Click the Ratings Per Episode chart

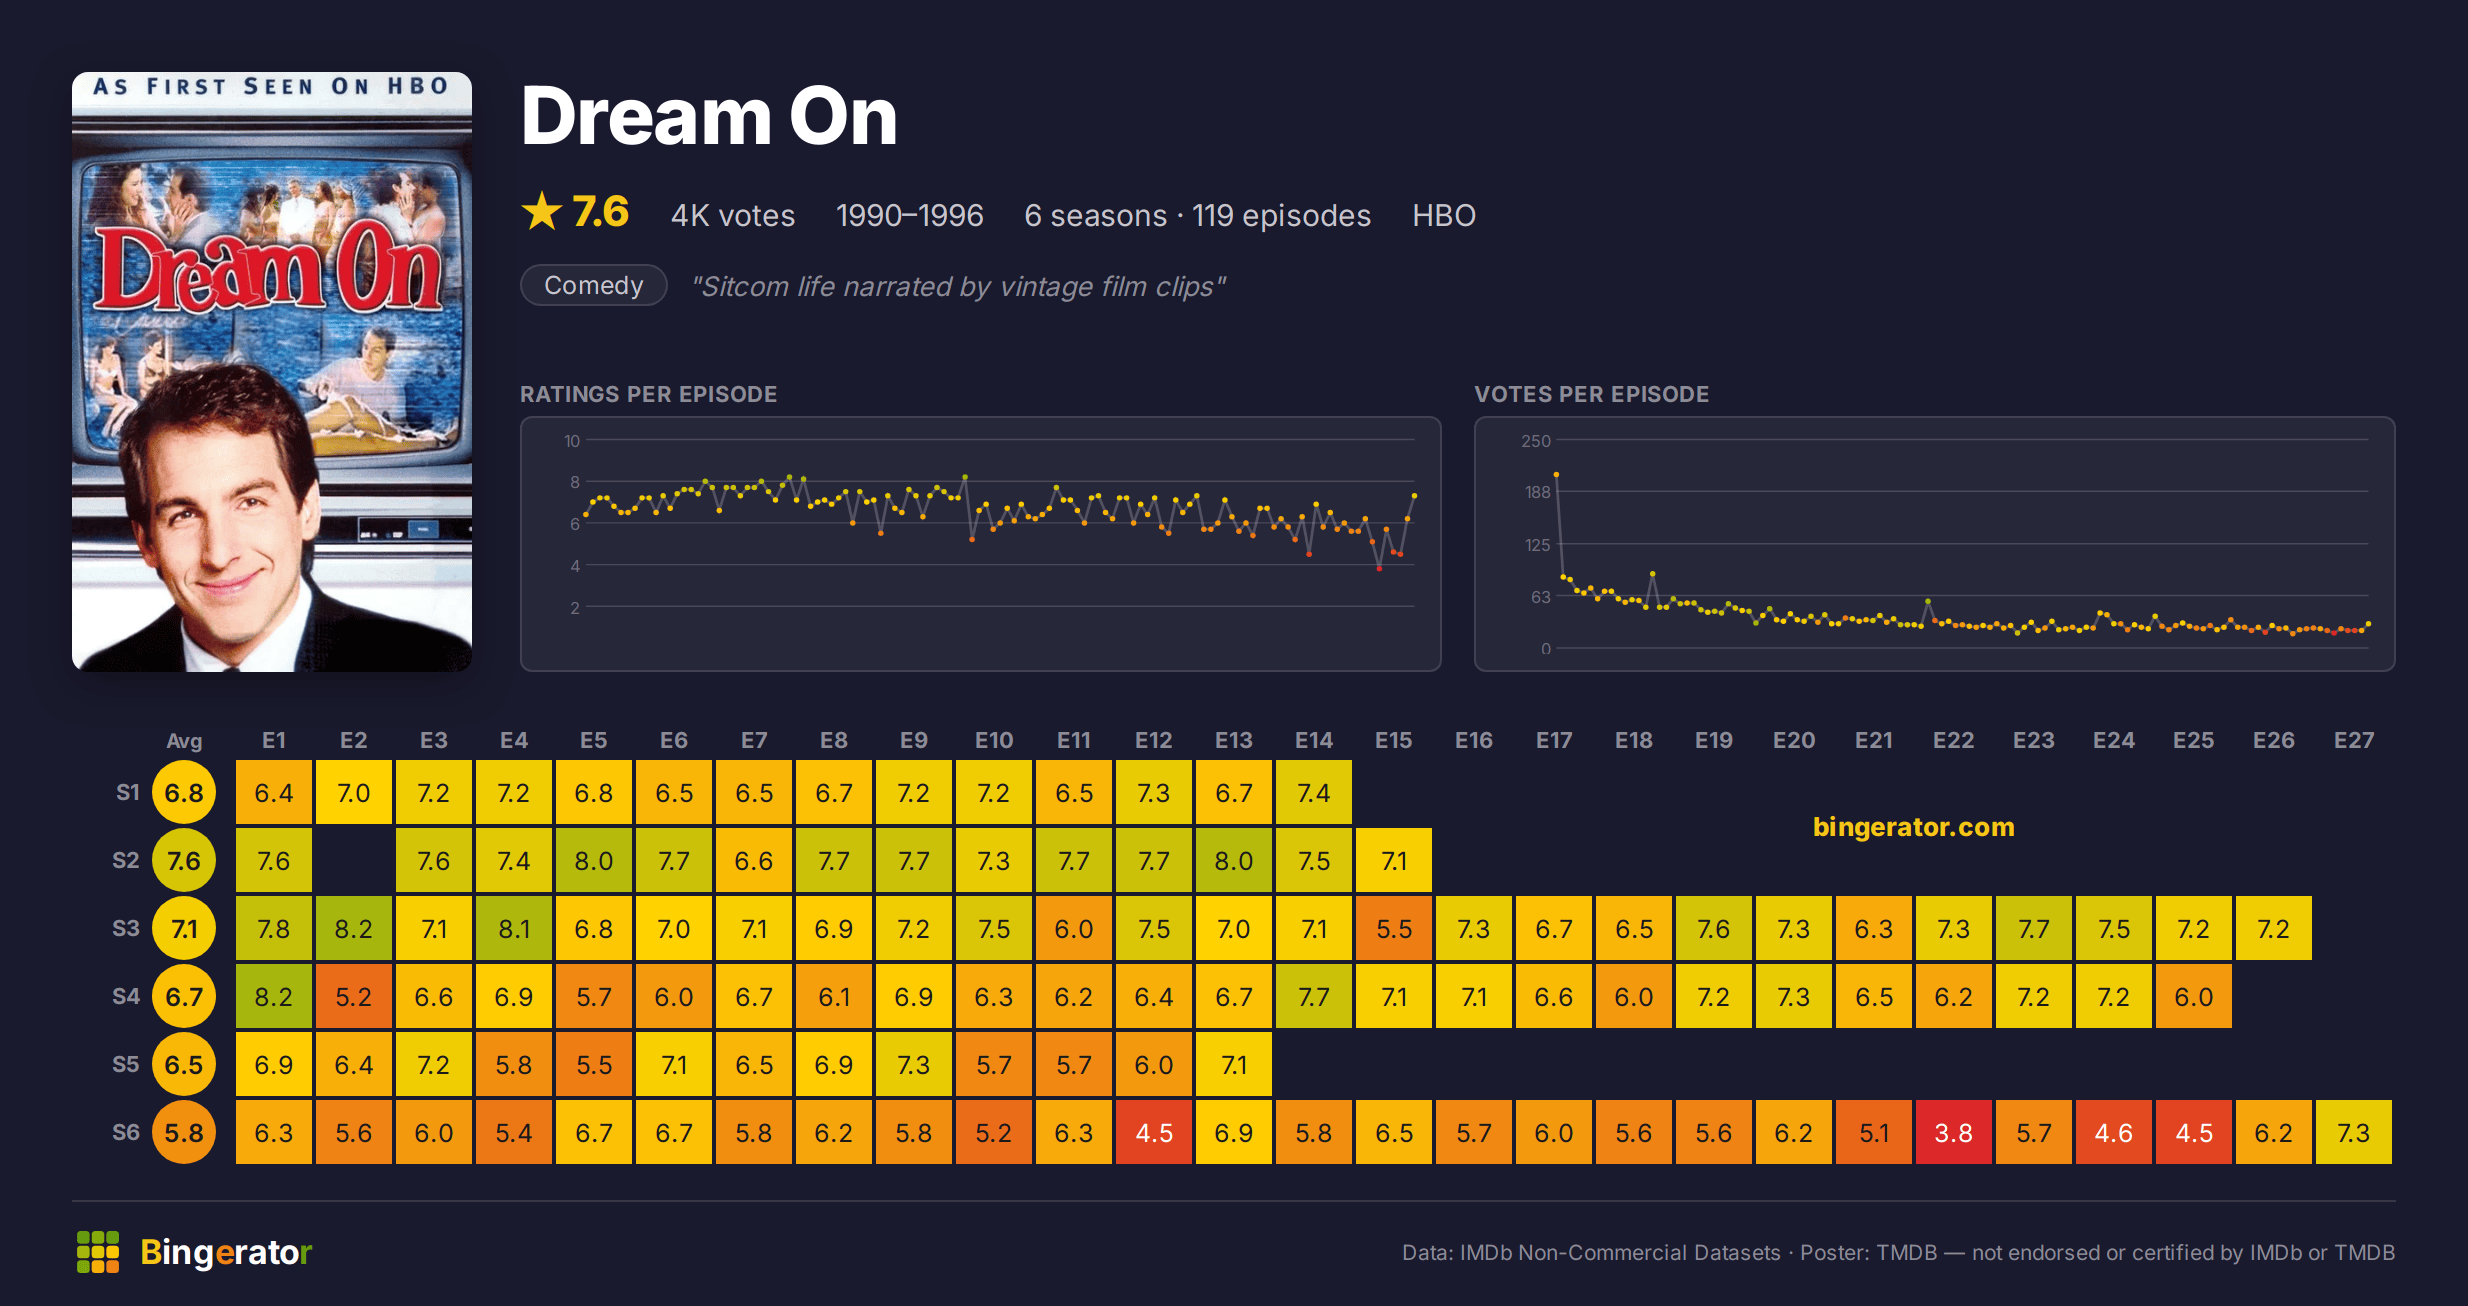[x=980, y=544]
